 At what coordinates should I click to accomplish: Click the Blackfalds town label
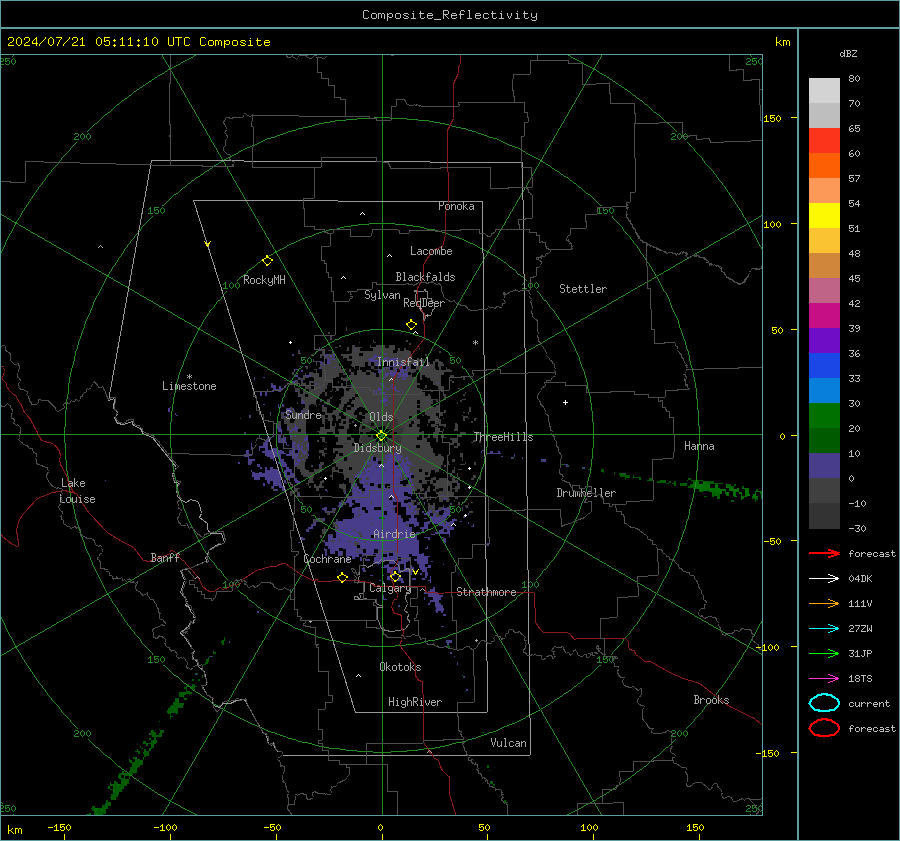[425, 277]
